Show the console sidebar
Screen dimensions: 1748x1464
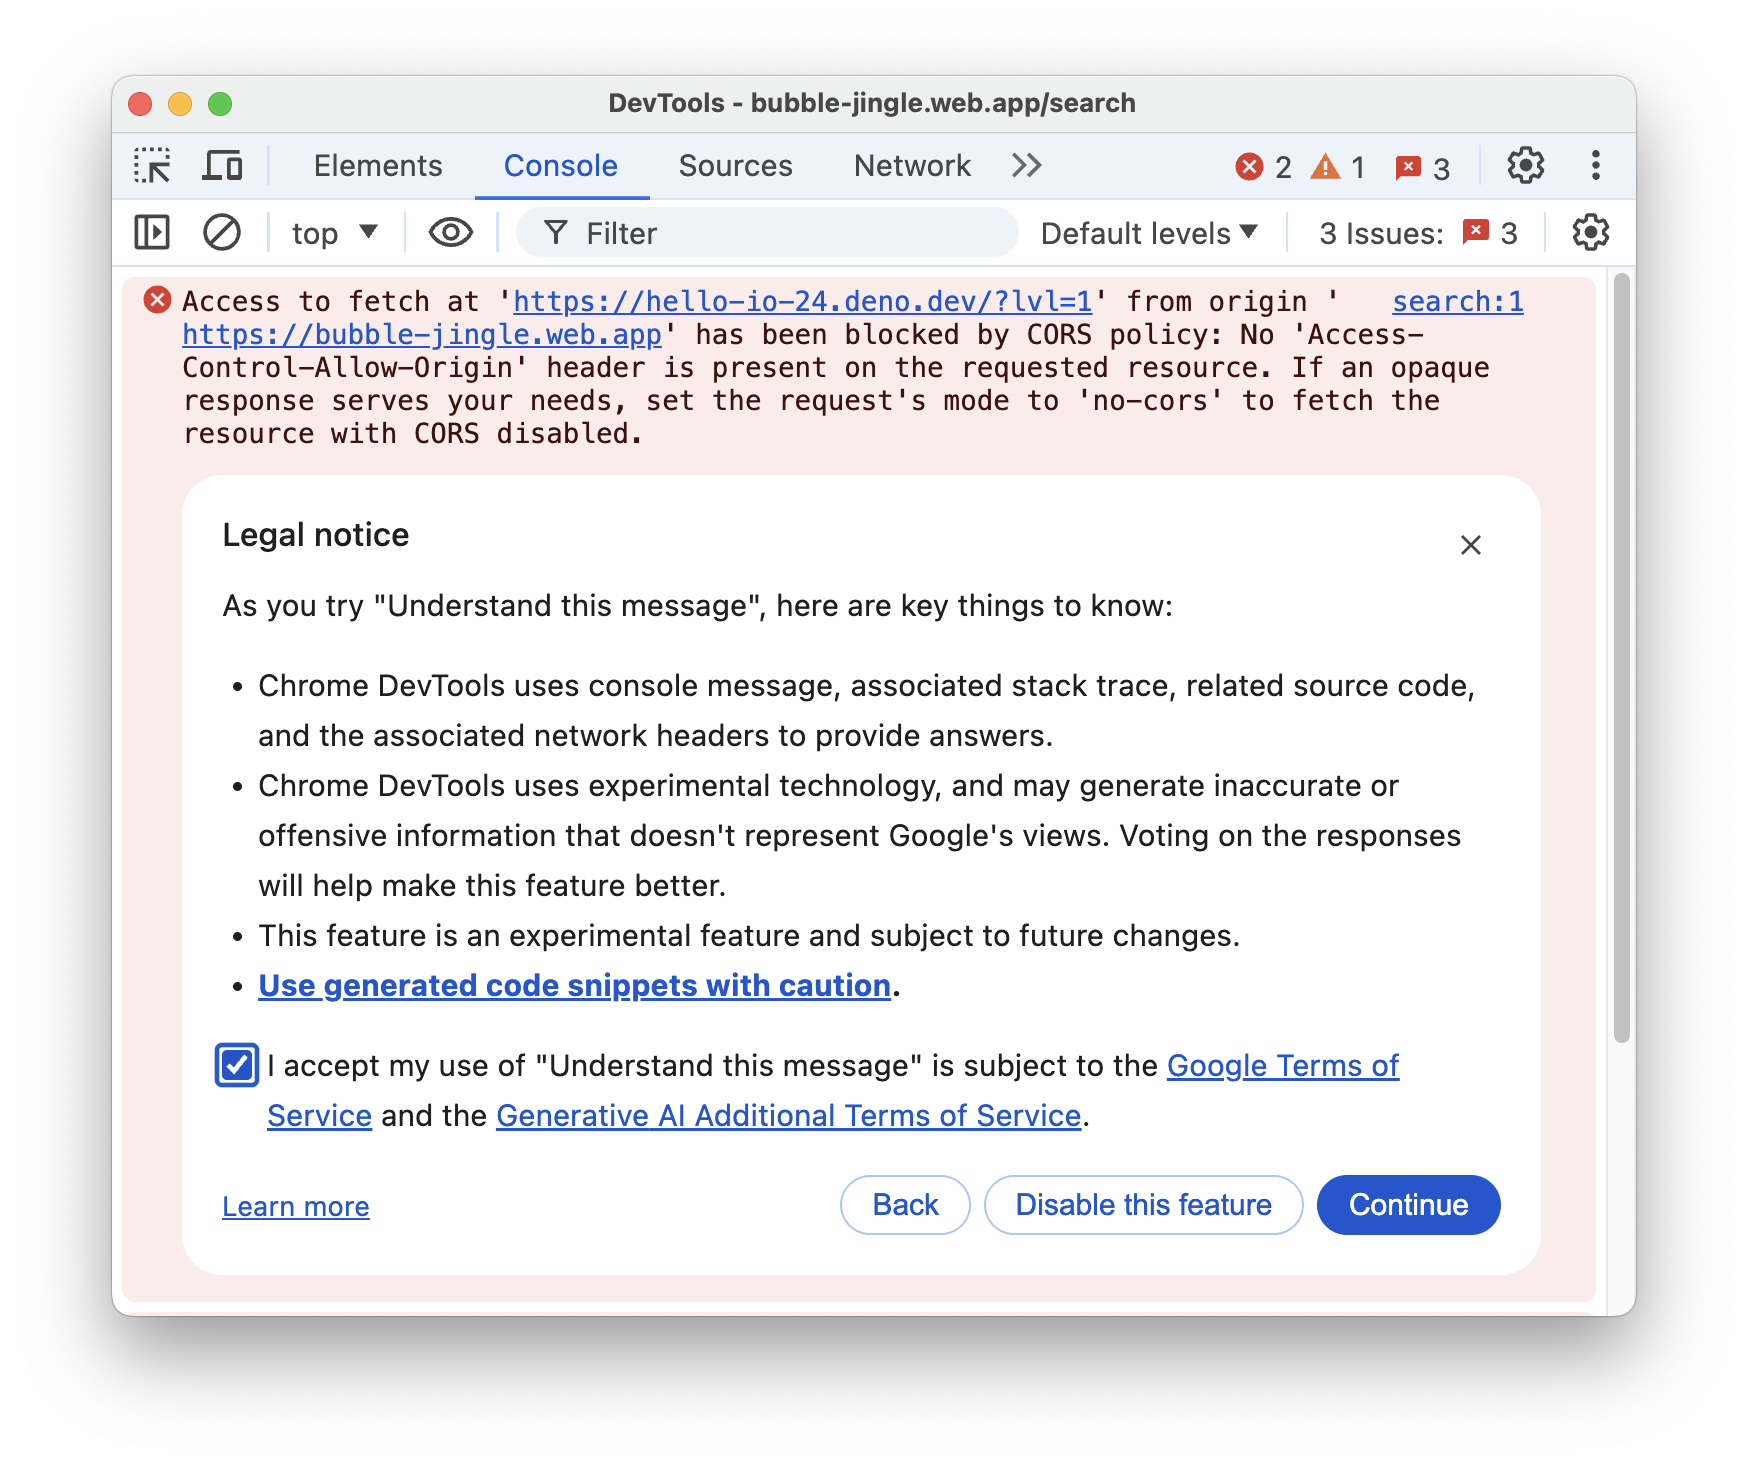click(x=154, y=232)
